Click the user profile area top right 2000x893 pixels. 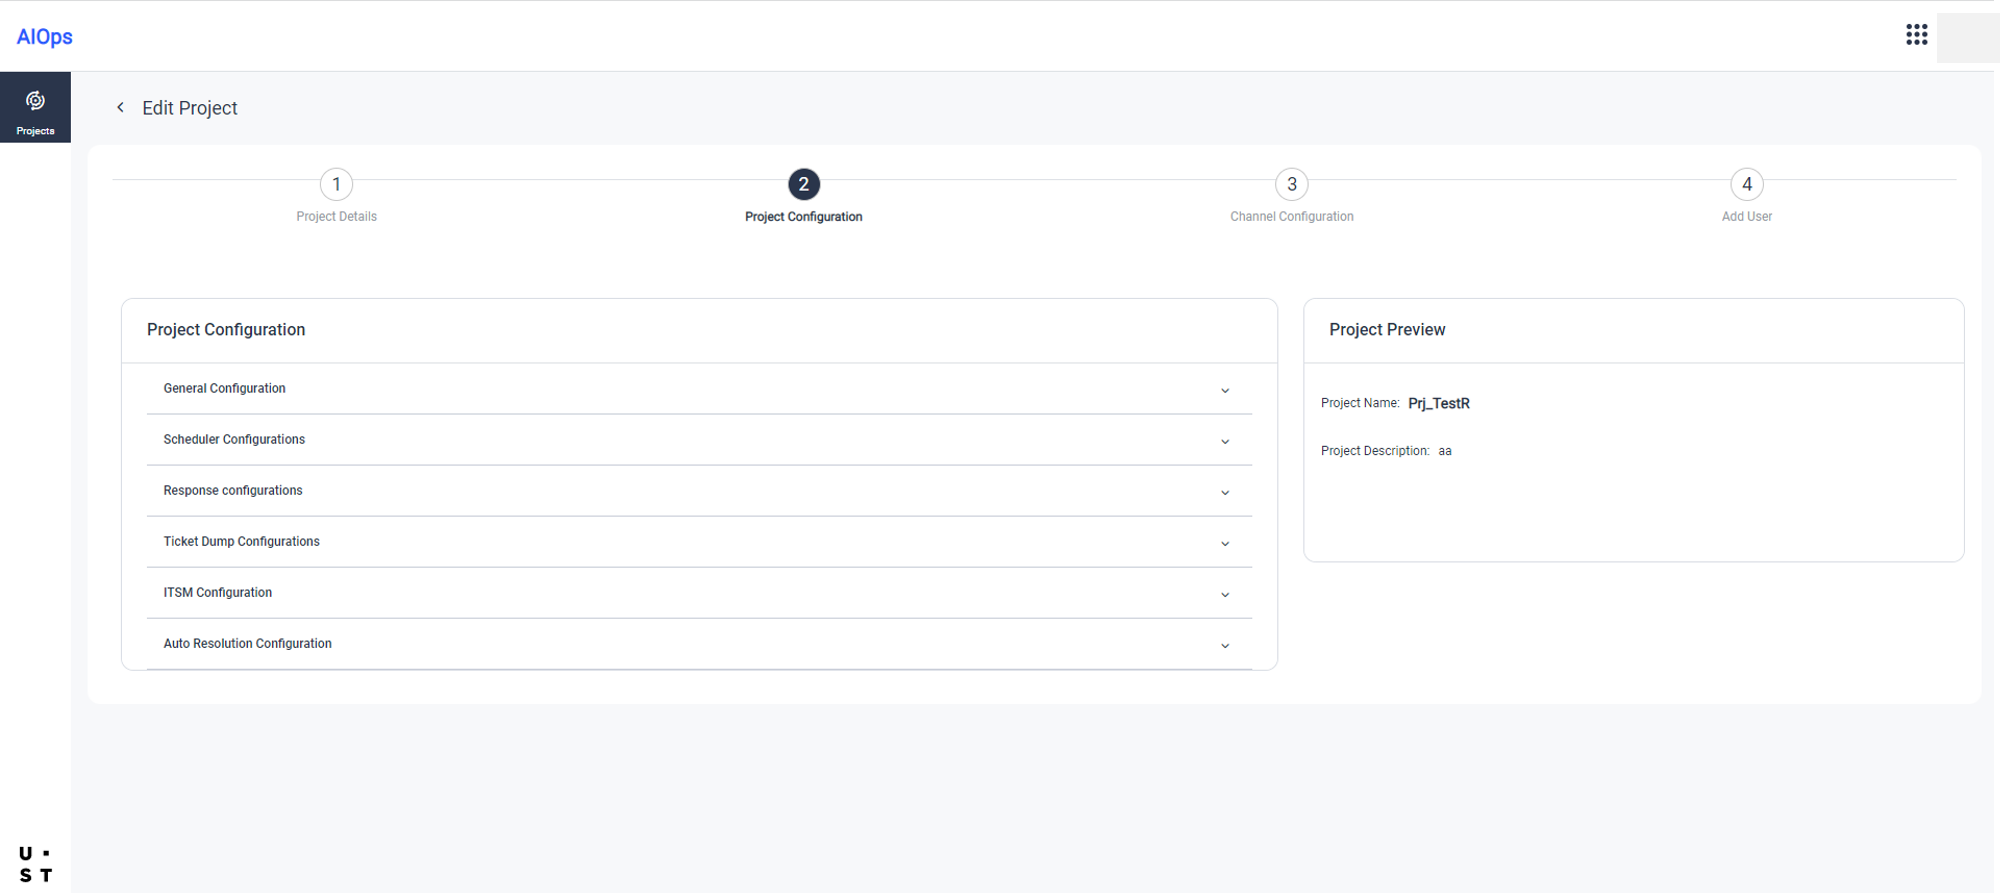[1966, 38]
